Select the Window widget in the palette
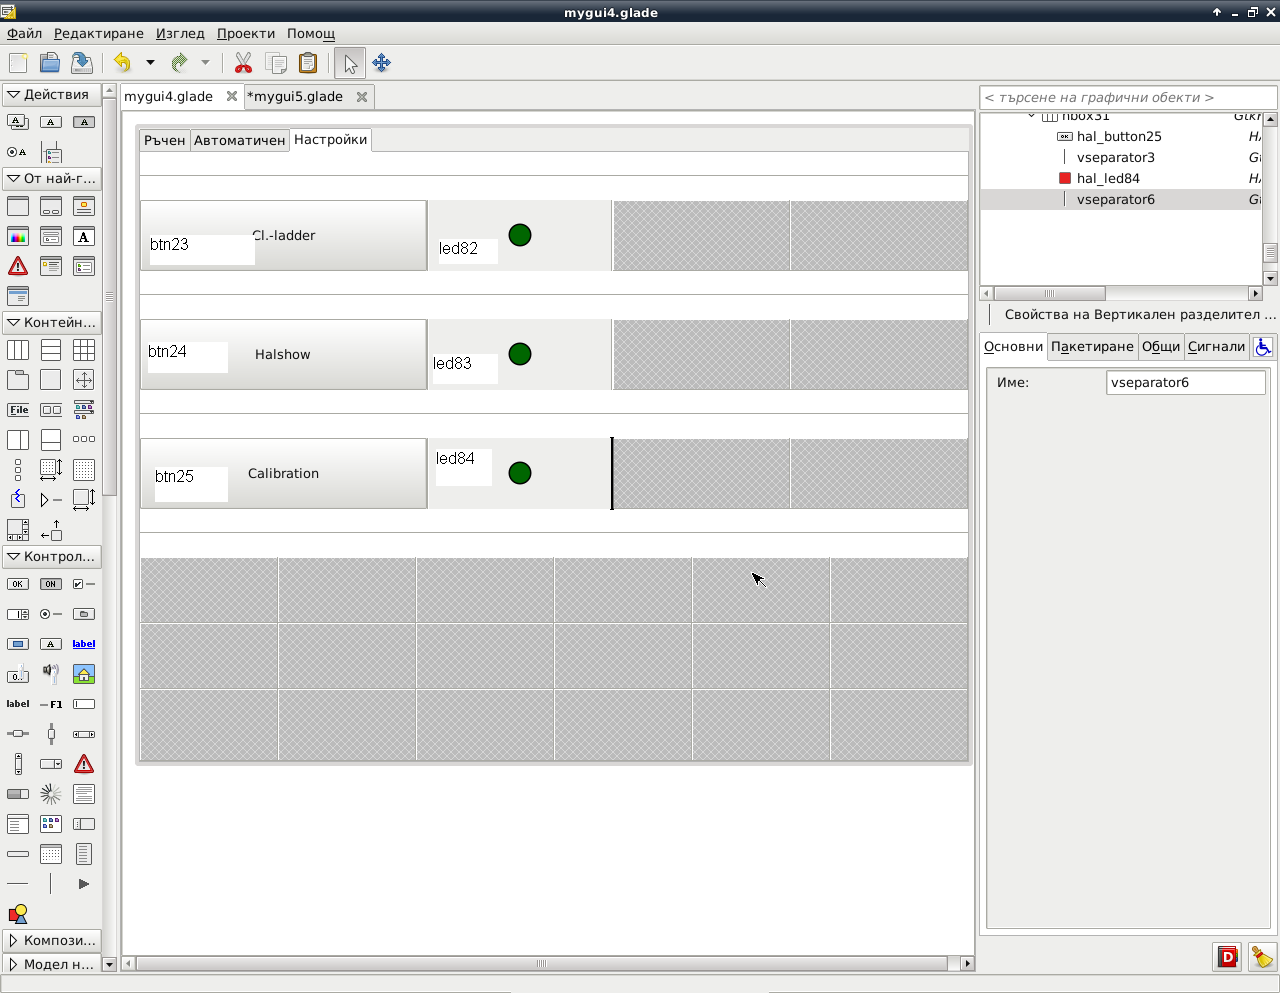Viewport: 1280px width, 993px height. coord(18,207)
